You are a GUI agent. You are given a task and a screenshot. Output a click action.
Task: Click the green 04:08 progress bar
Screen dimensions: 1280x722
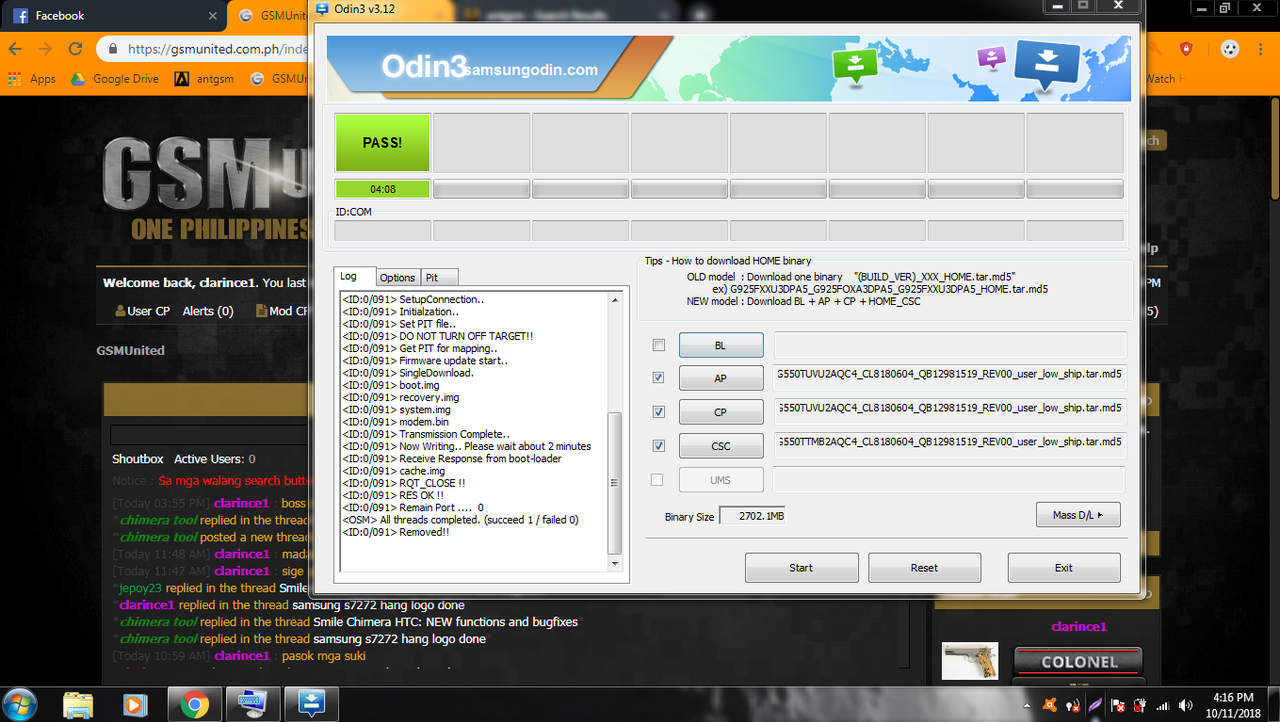[382, 189]
